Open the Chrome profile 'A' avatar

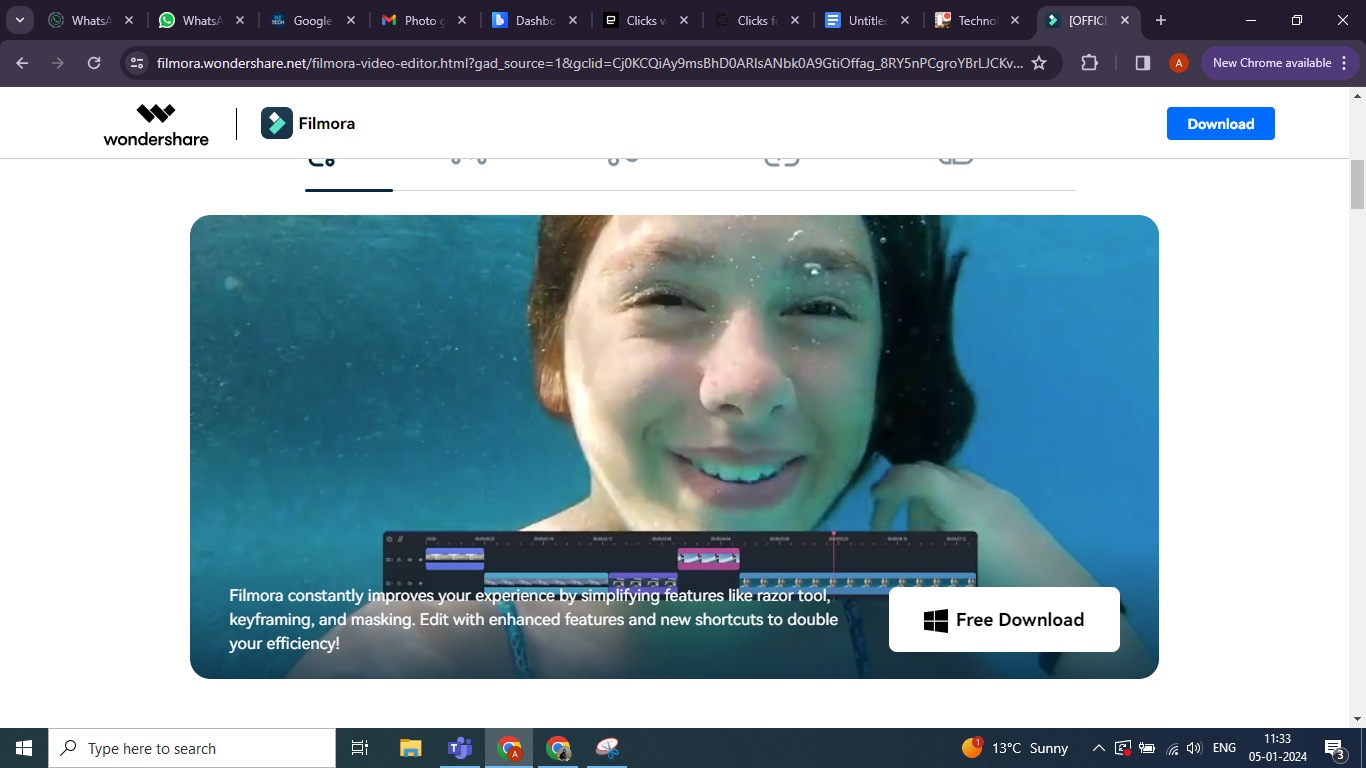tap(1179, 63)
